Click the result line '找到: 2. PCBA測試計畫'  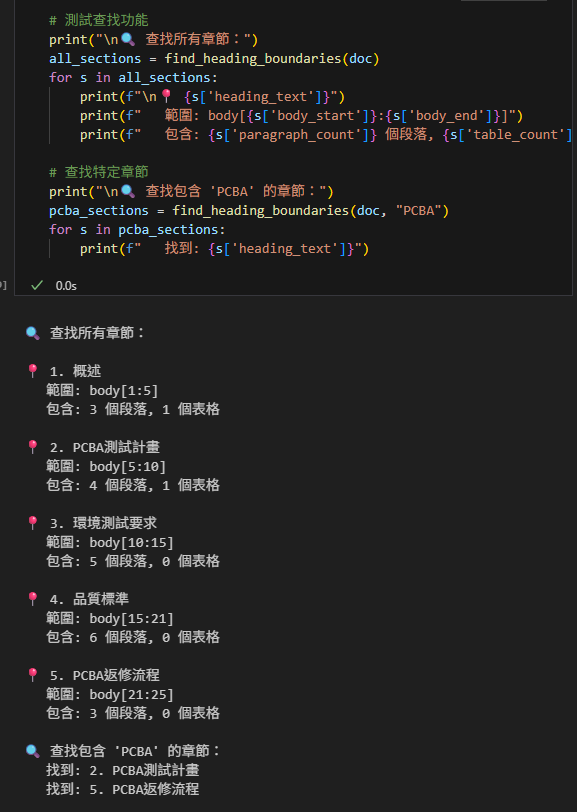click(x=123, y=771)
